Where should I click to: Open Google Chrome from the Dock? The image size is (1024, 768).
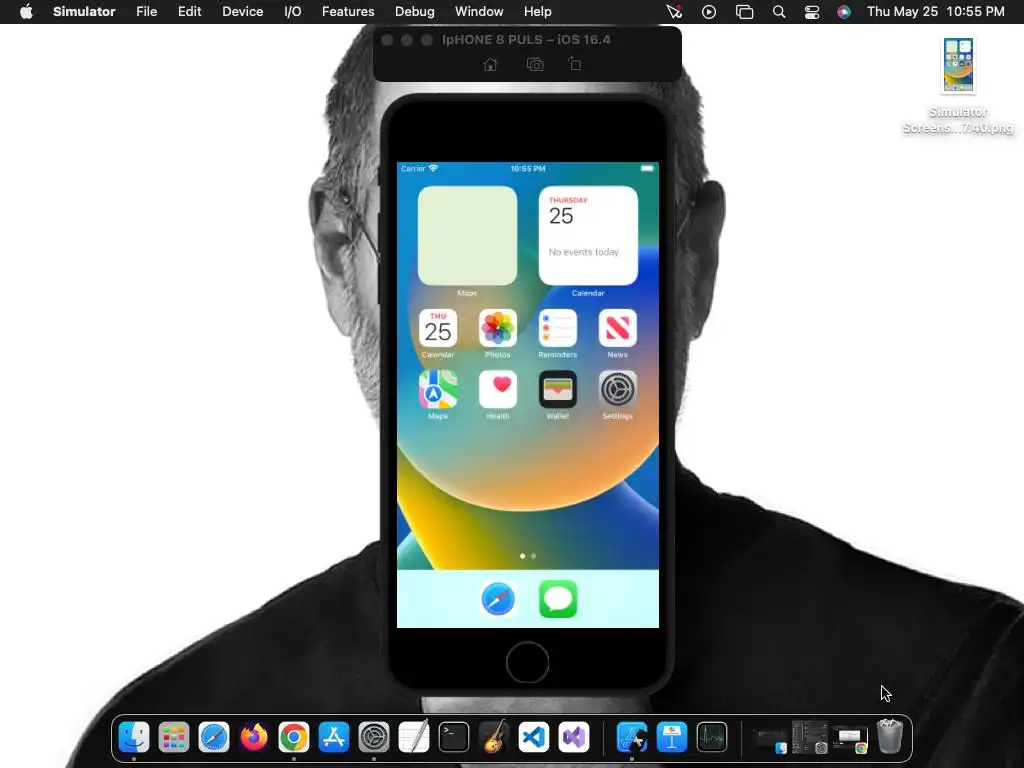click(294, 737)
